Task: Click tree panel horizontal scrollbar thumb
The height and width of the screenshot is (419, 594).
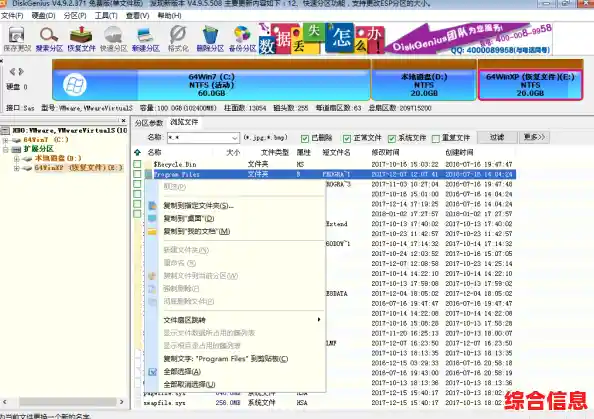Action: (68, 402)
